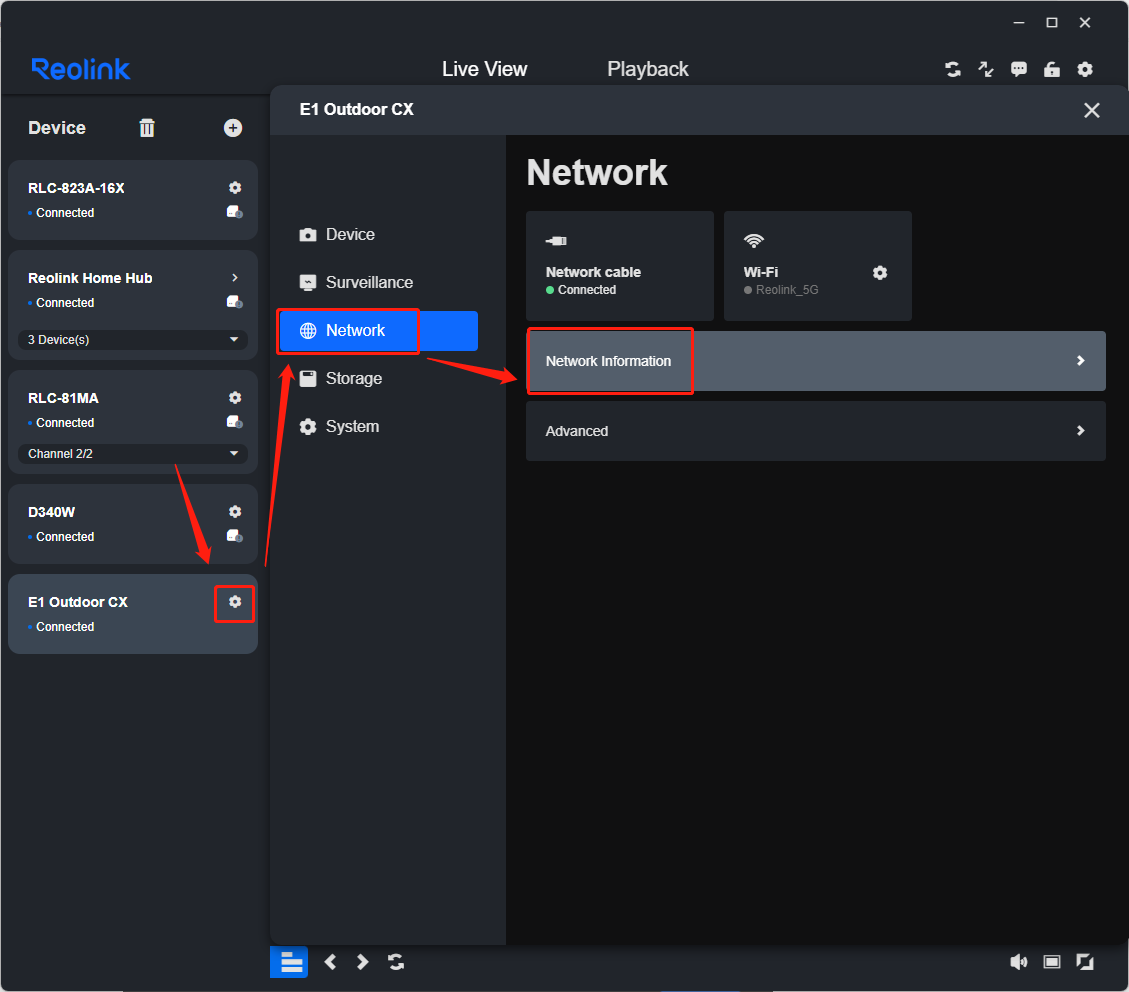
Task: Click the refresh icon in top toolbar
Action: [x=953, y=69]
